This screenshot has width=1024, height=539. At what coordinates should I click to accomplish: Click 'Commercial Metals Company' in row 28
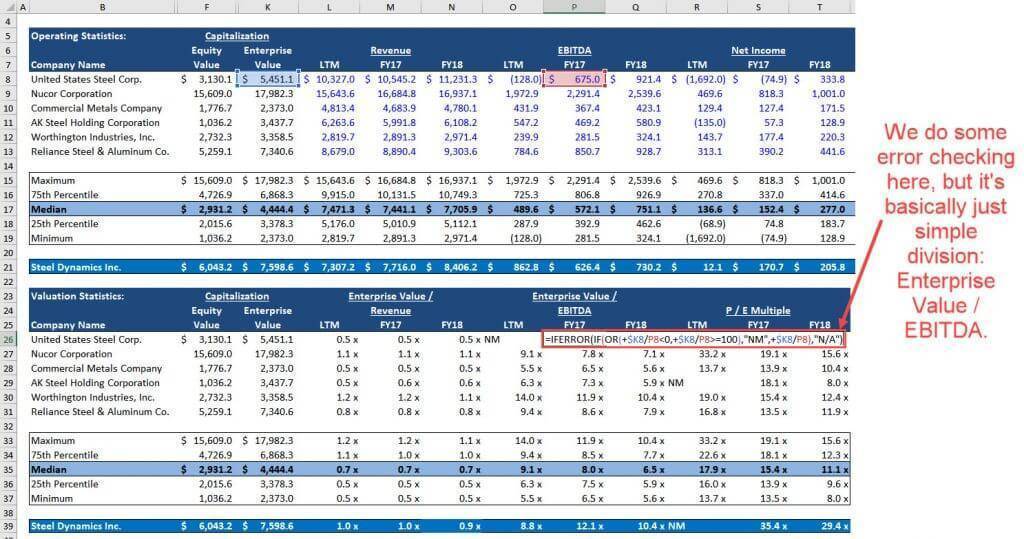(96, 368)
